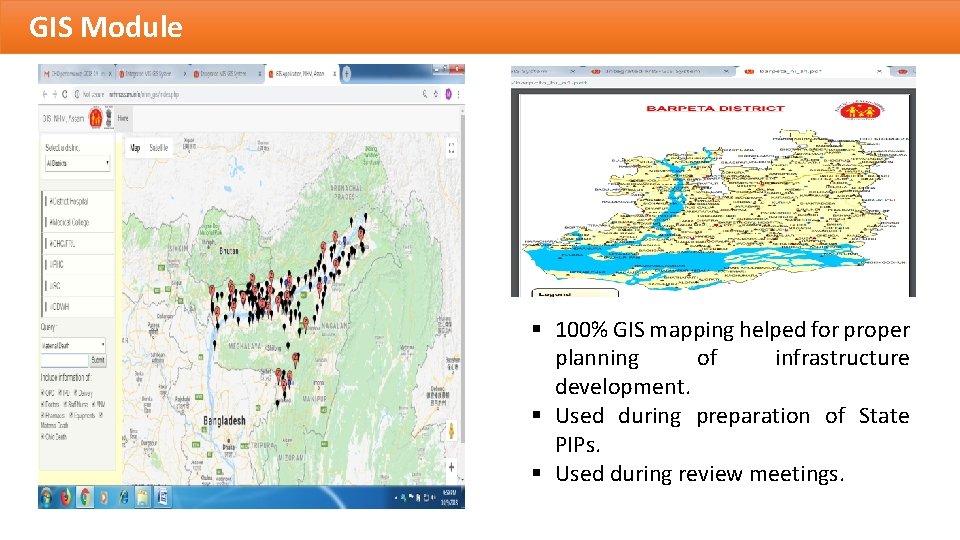Click the Not secure site info icon
The image size is (960, 540).
pyautogui.click(x=77, y=94)
